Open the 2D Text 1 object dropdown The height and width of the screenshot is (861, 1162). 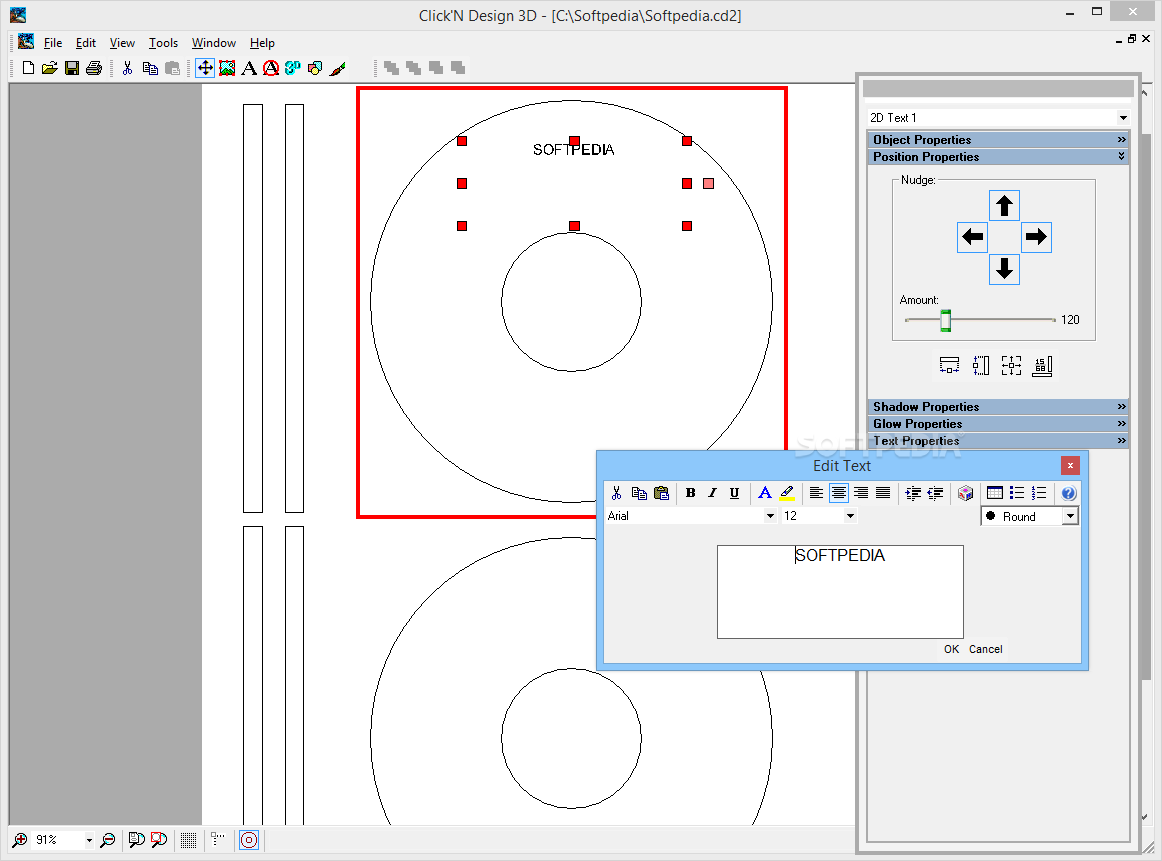(x=1123, y=118)
